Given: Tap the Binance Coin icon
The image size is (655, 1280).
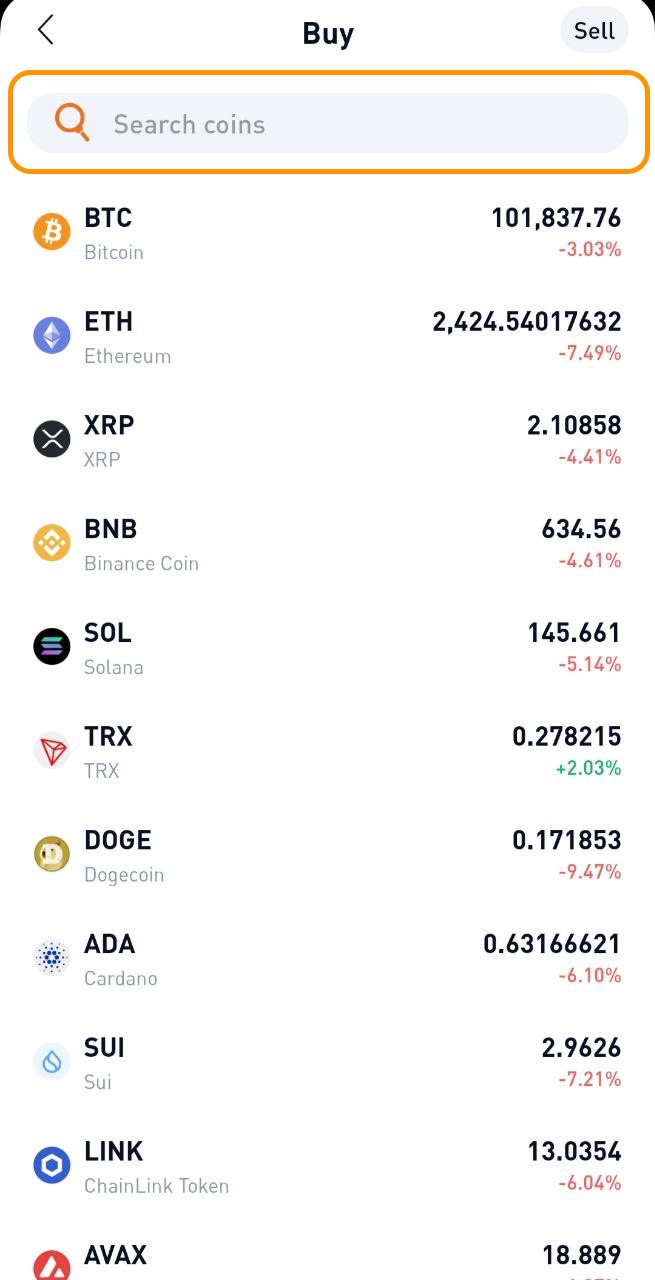Looking at the screenshot, I should pos(52,543).
